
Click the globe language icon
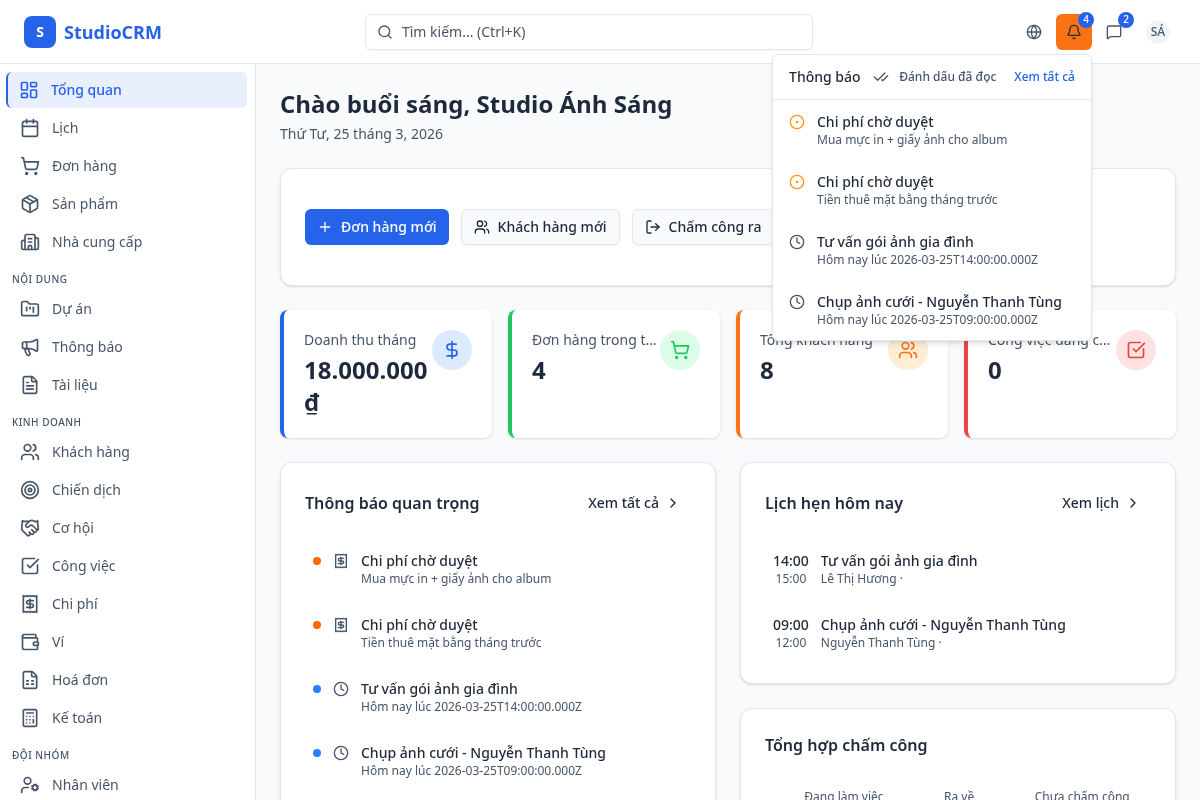pyautogui.click(x=1034, y=32)
